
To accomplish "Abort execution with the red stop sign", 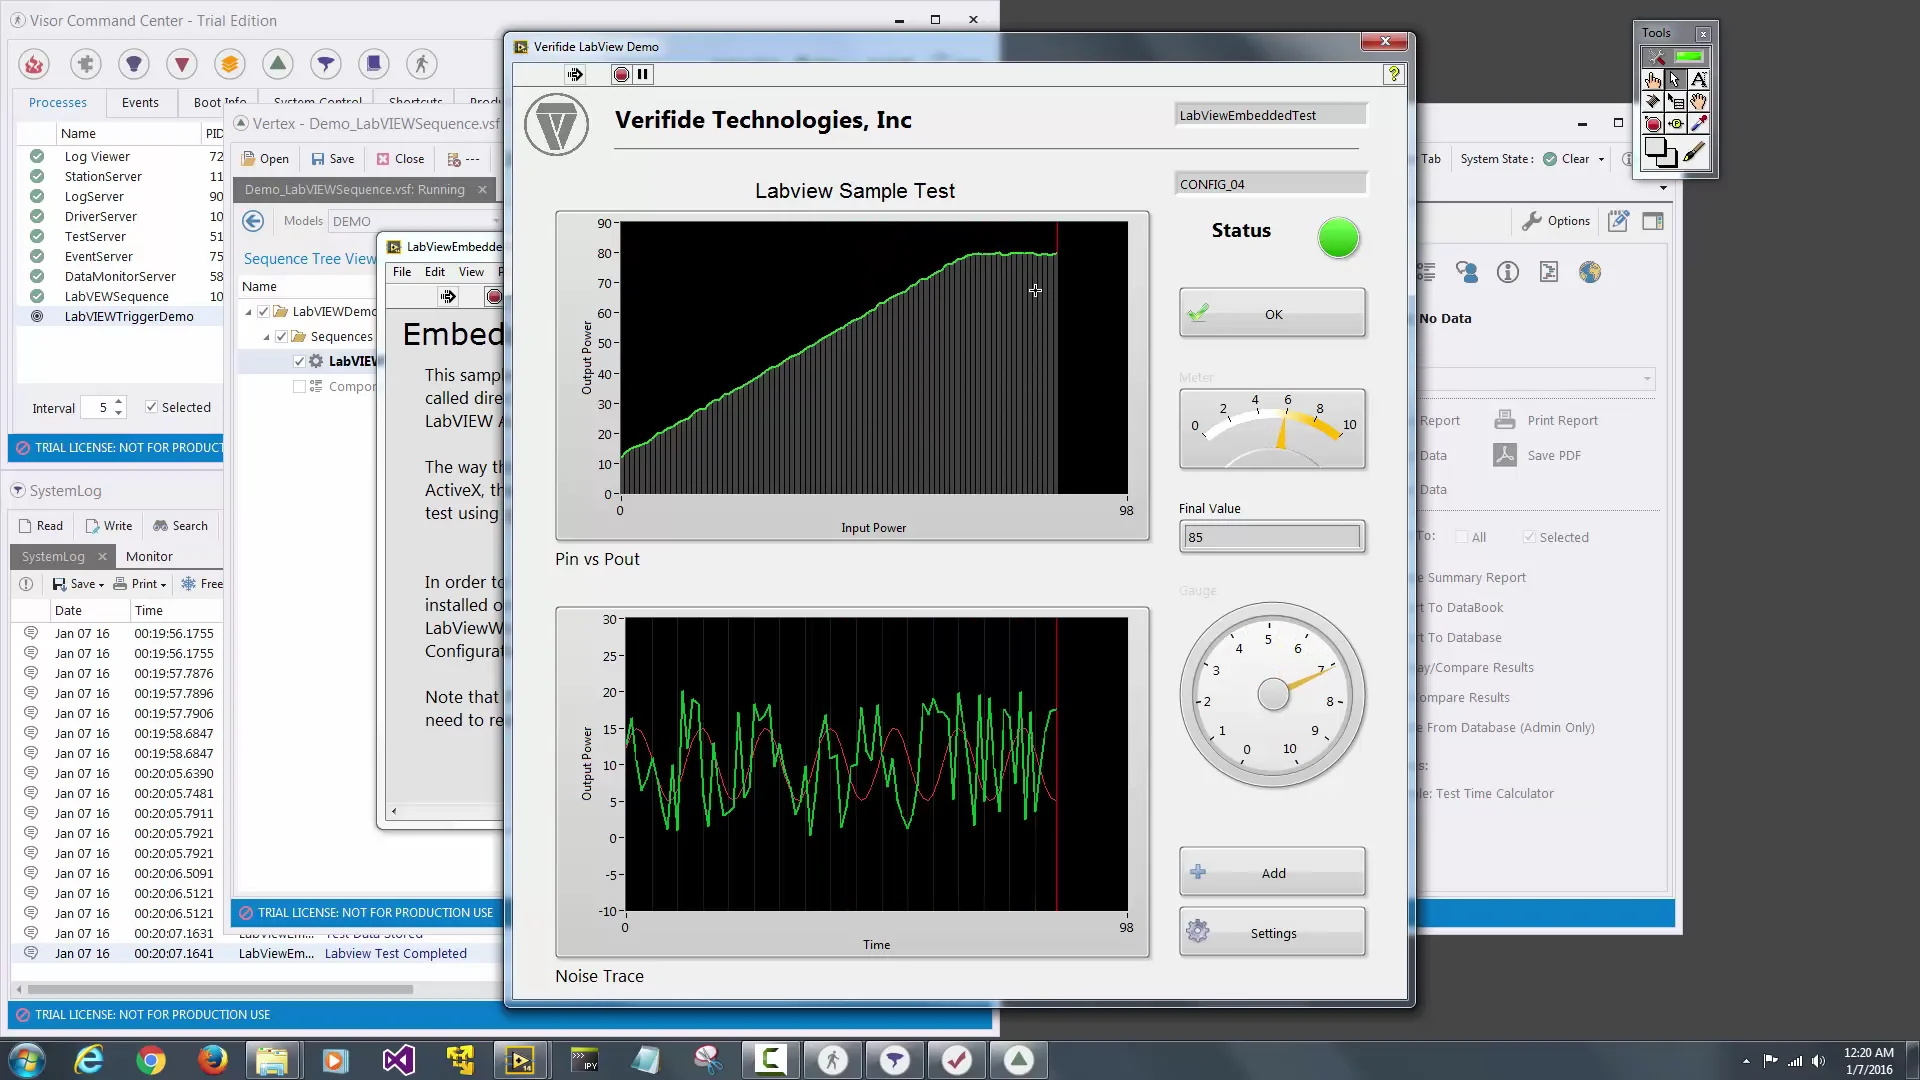I will tap(621, 74).
